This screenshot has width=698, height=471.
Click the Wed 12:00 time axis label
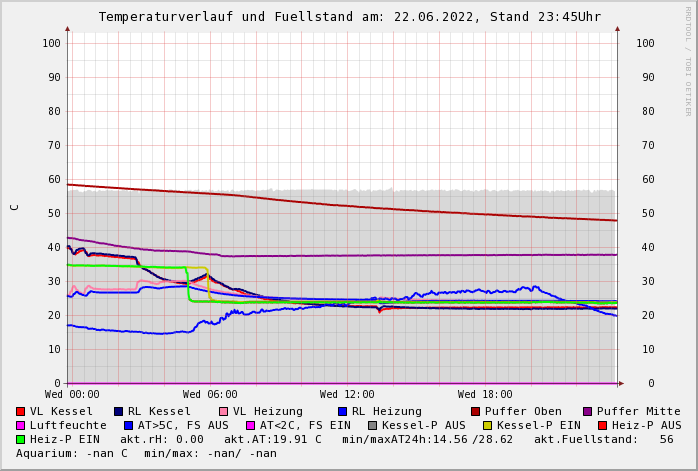pos(347,395)
